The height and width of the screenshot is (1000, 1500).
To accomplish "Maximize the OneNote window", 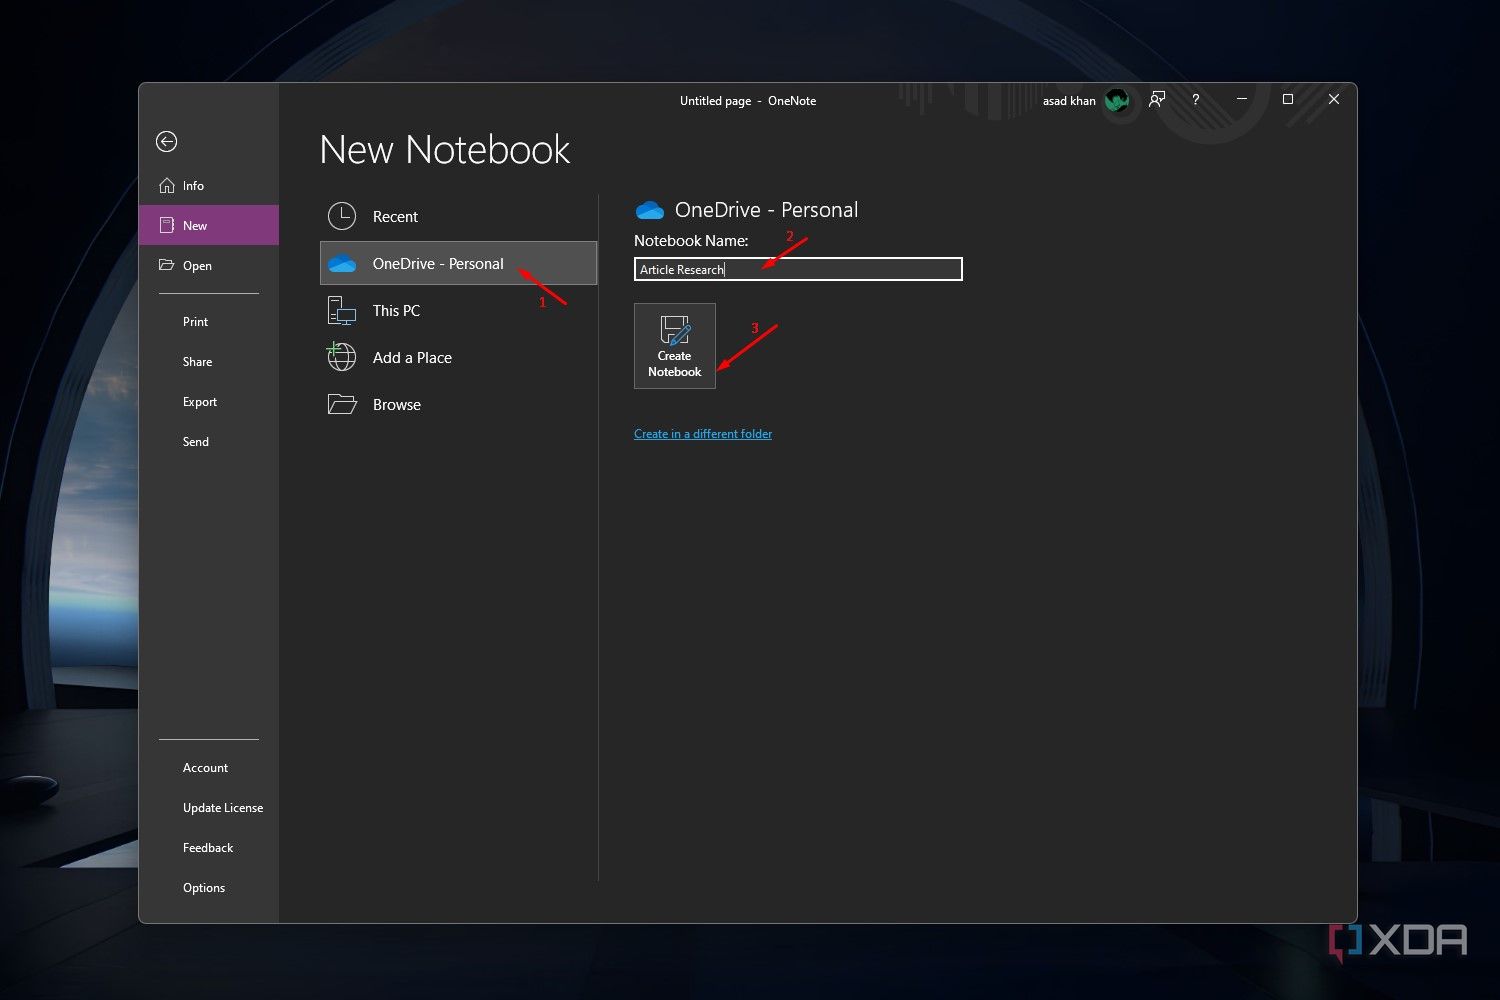I will tap(1288, 99).
